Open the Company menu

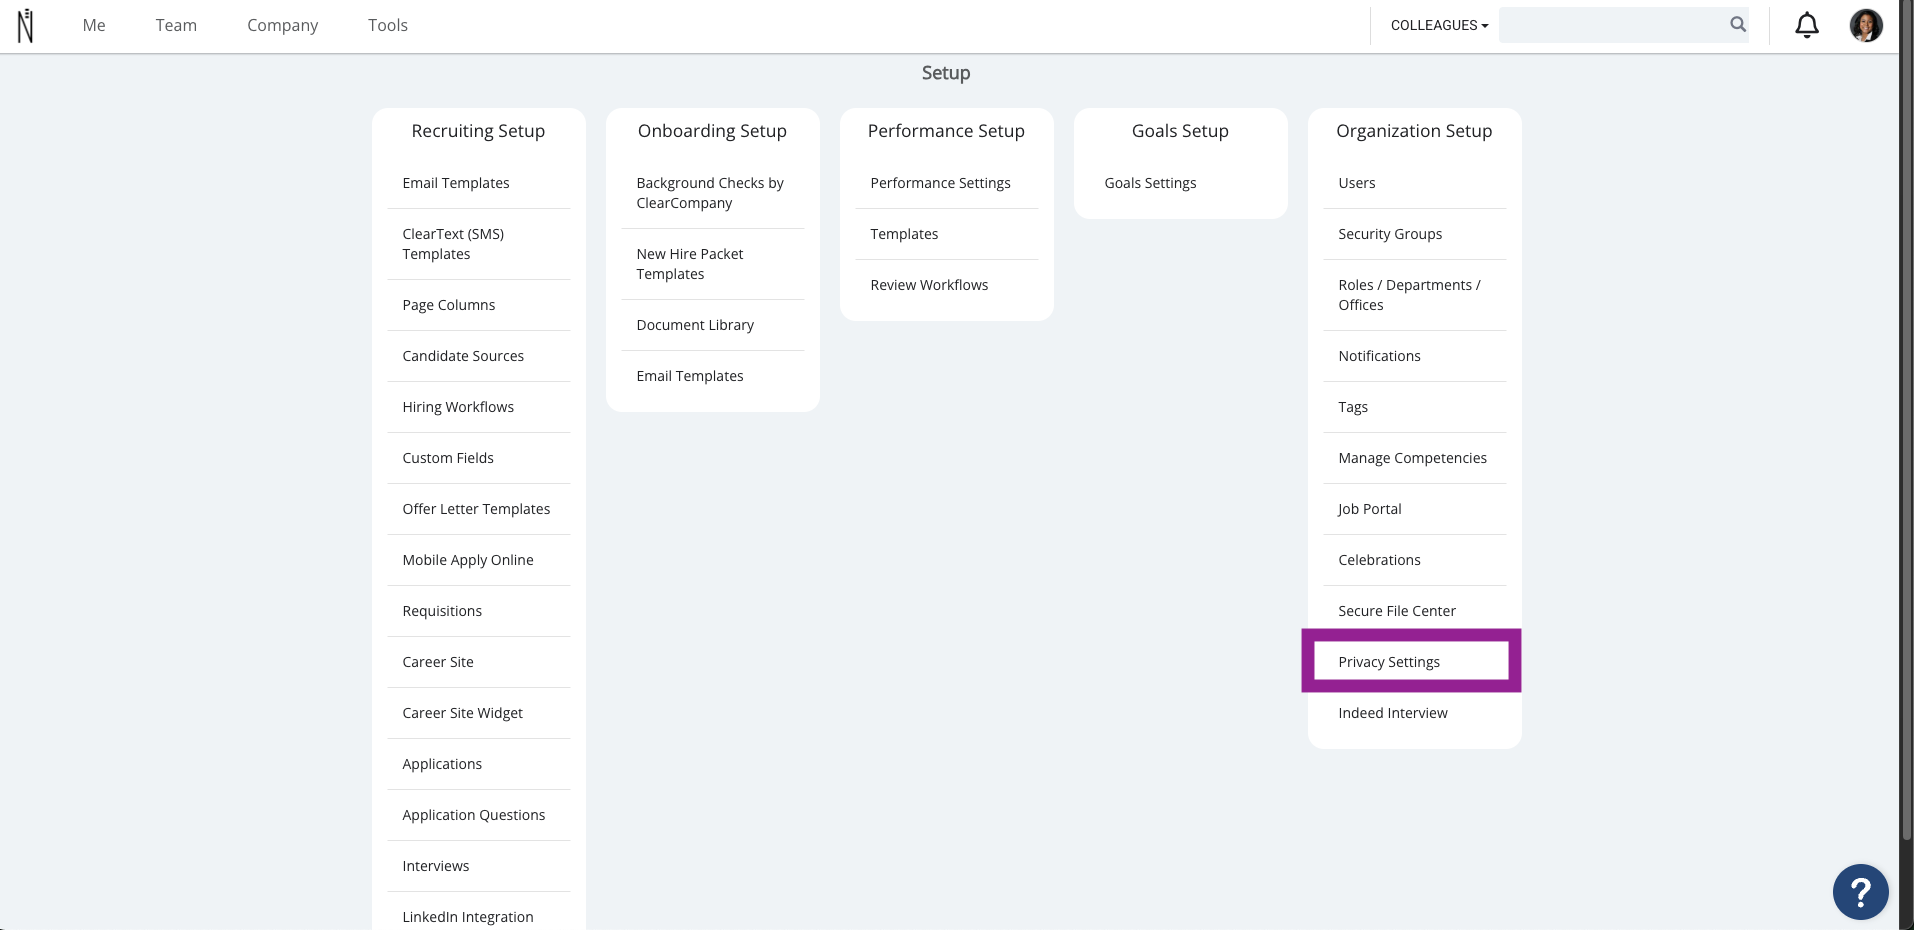tap(282, 25)
